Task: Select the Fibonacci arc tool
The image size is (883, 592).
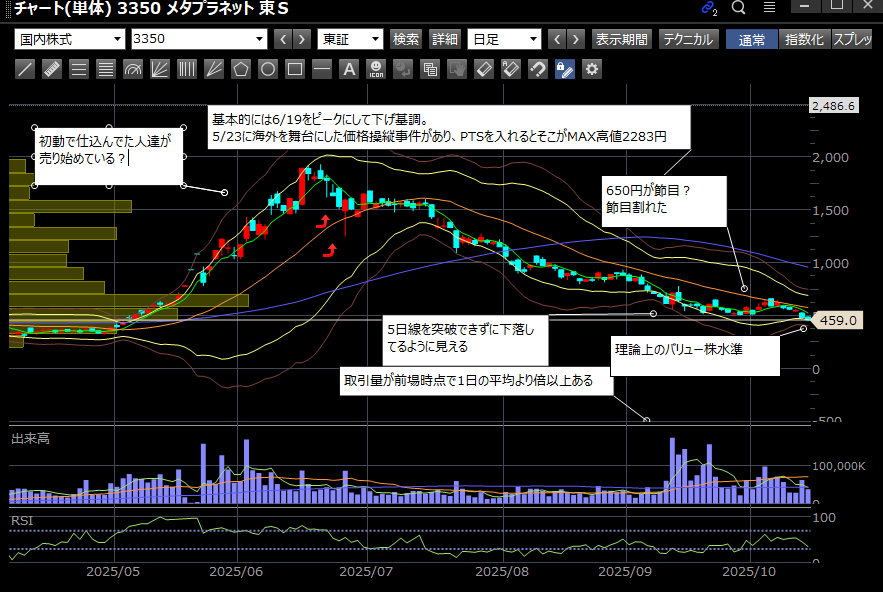Action: tap(133, 69)
